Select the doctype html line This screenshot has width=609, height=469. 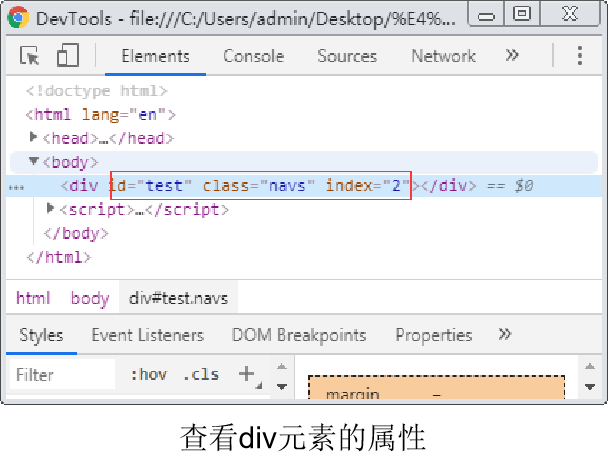click(97, 91)
